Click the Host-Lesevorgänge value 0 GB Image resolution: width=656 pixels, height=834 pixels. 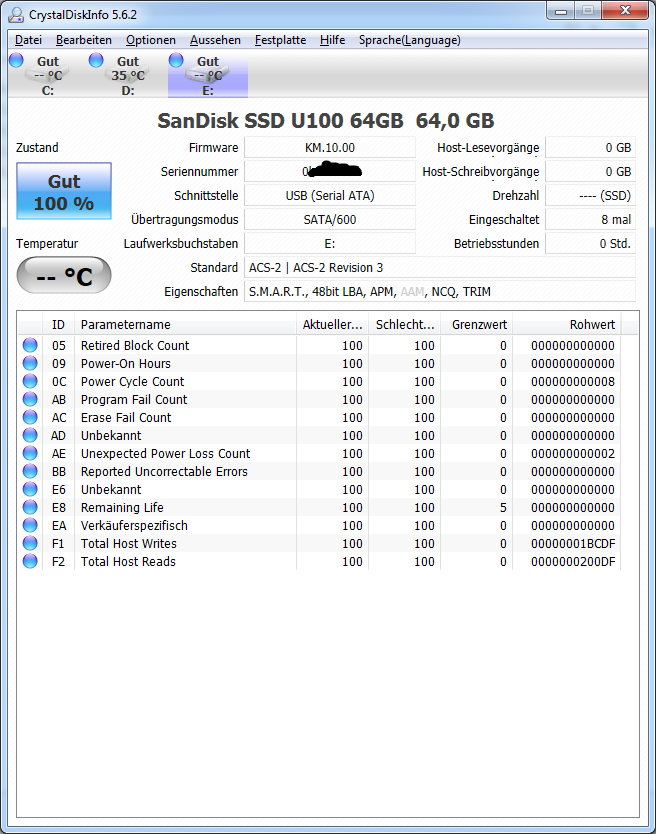[x=591, y=147]
